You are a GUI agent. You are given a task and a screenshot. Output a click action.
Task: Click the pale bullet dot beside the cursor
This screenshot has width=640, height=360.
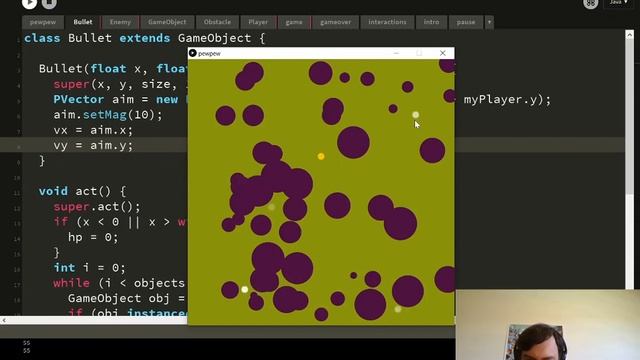tap(416, 115)
